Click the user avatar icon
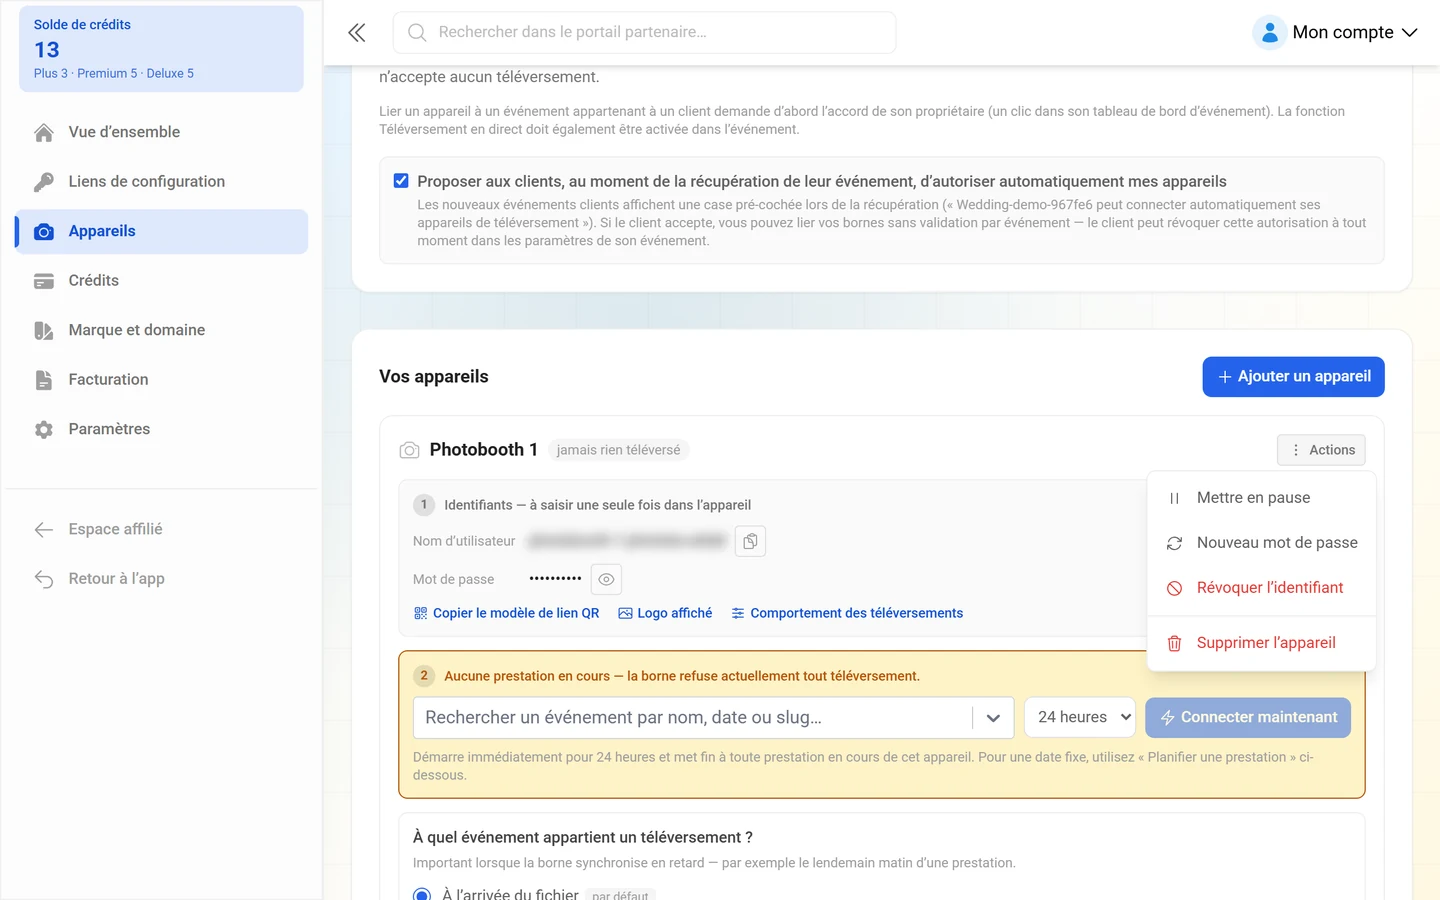Screen dimensions: 1440x900 1269,32
